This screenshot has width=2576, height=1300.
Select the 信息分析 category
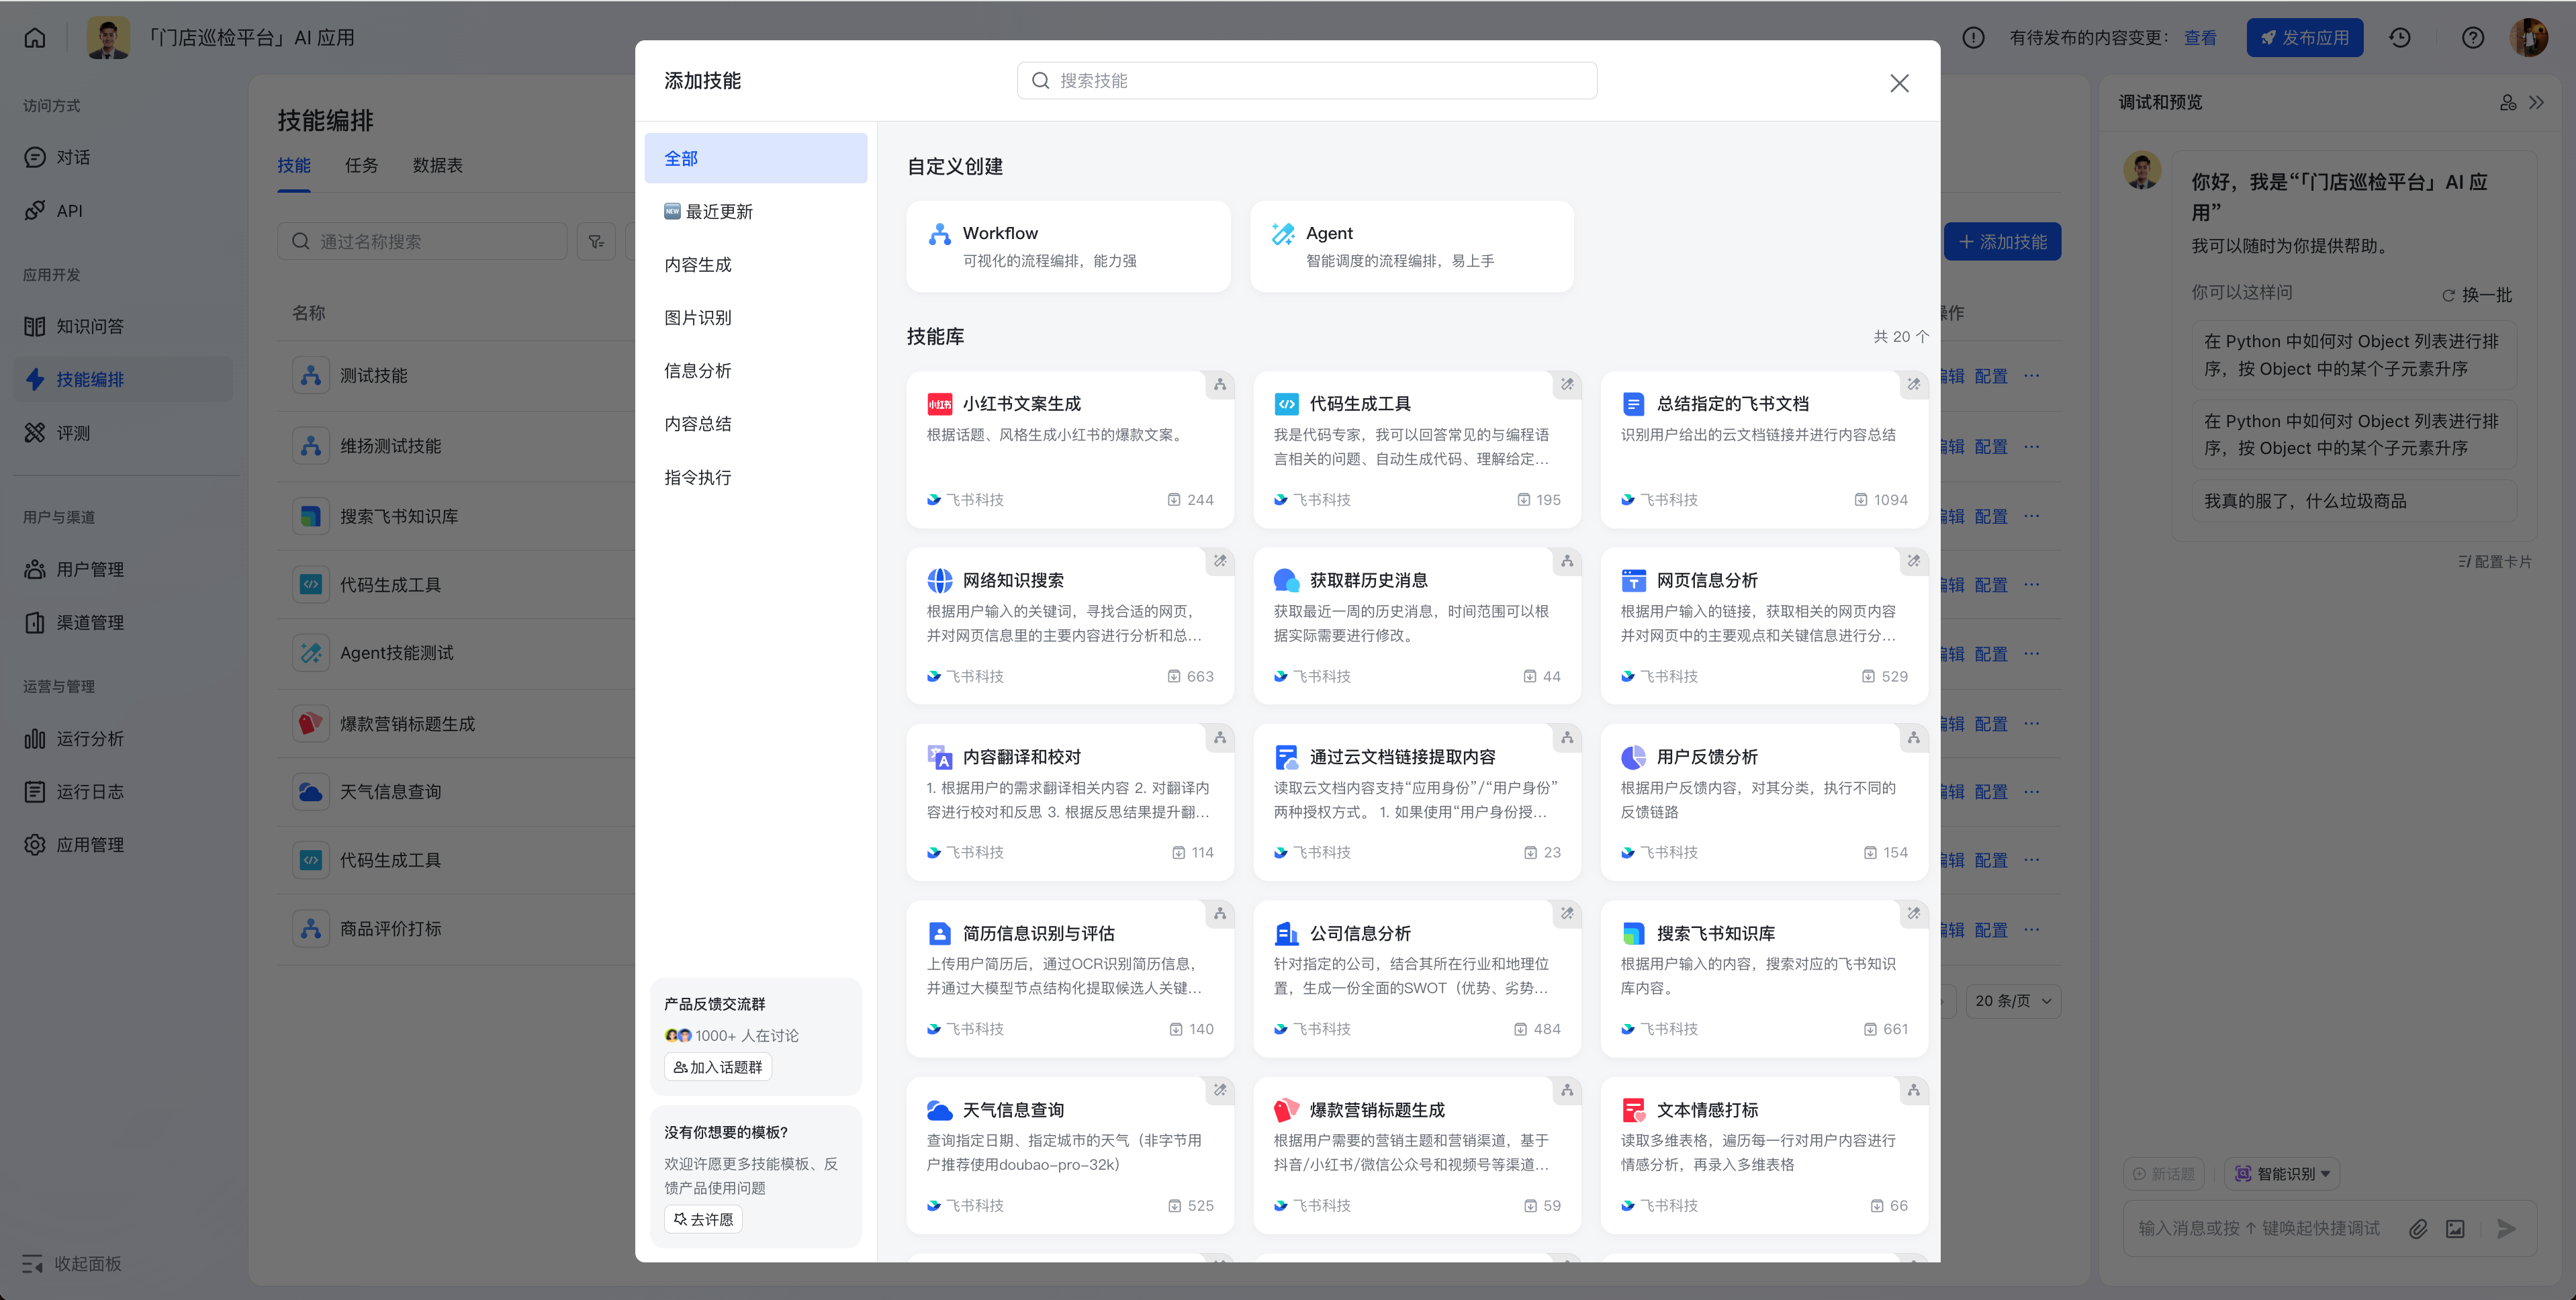[x=756, y=370]
